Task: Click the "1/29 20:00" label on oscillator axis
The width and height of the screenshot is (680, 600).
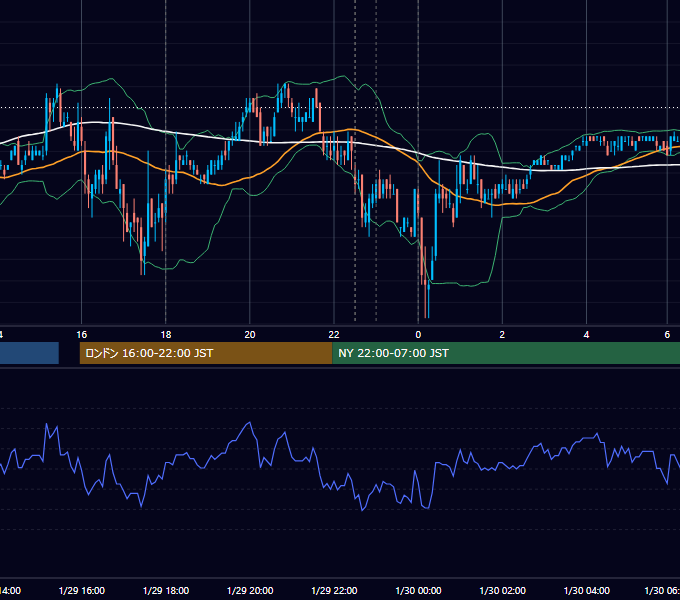Action: [250, 590]
